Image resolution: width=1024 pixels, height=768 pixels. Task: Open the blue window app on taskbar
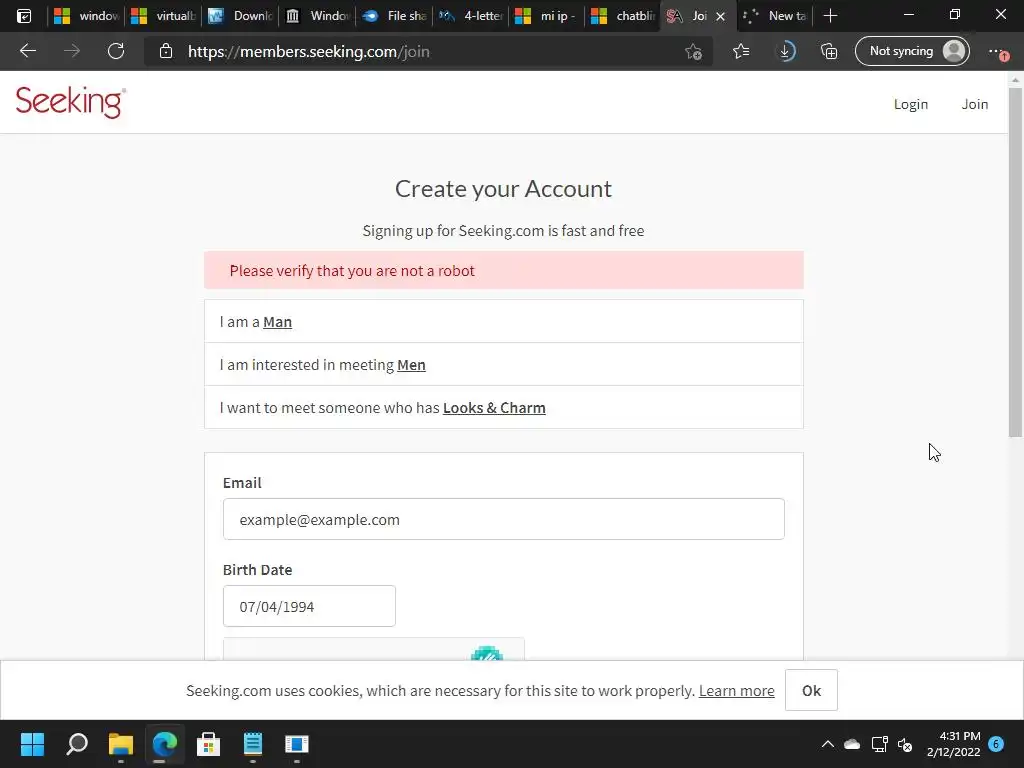(296, 744)
